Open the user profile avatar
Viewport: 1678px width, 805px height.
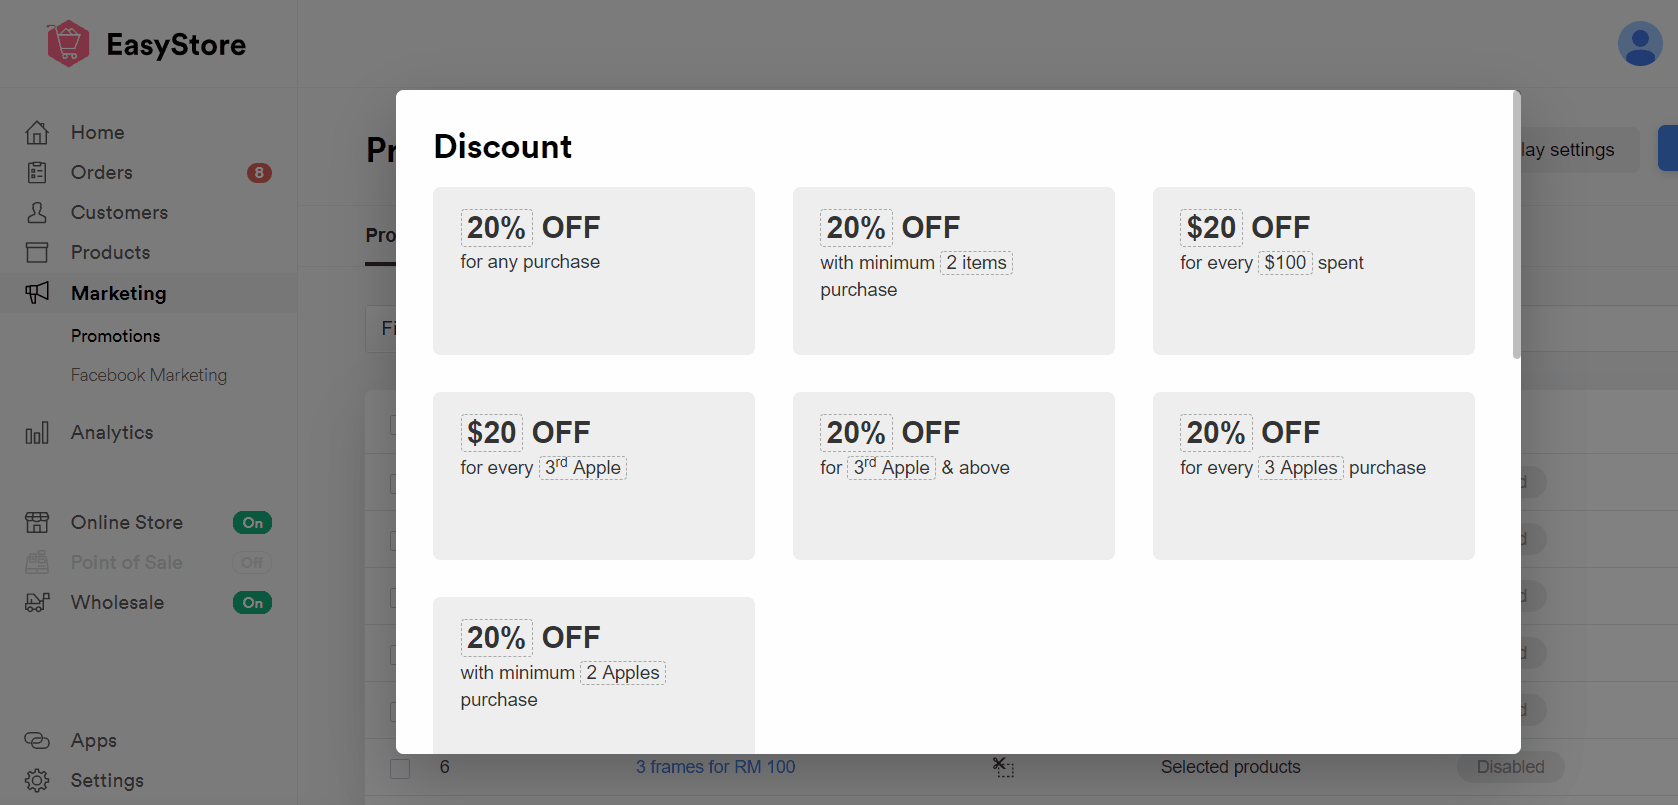[1640, 44]
